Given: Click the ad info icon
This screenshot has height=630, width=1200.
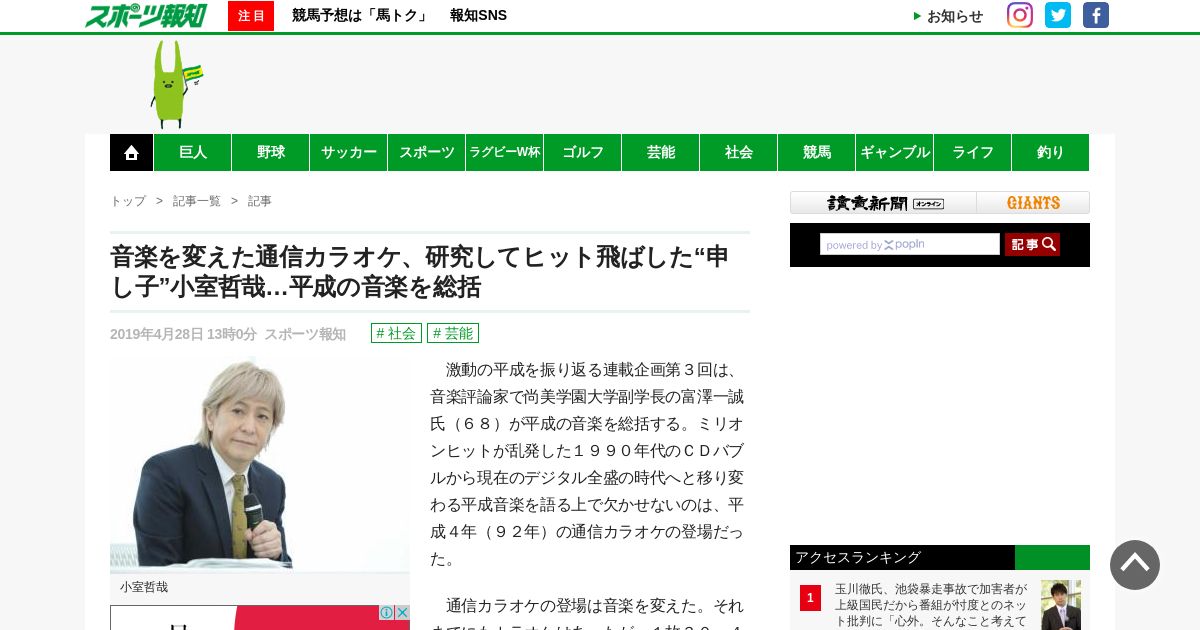Looking at the screenshot, I should [x=387, y=612].
